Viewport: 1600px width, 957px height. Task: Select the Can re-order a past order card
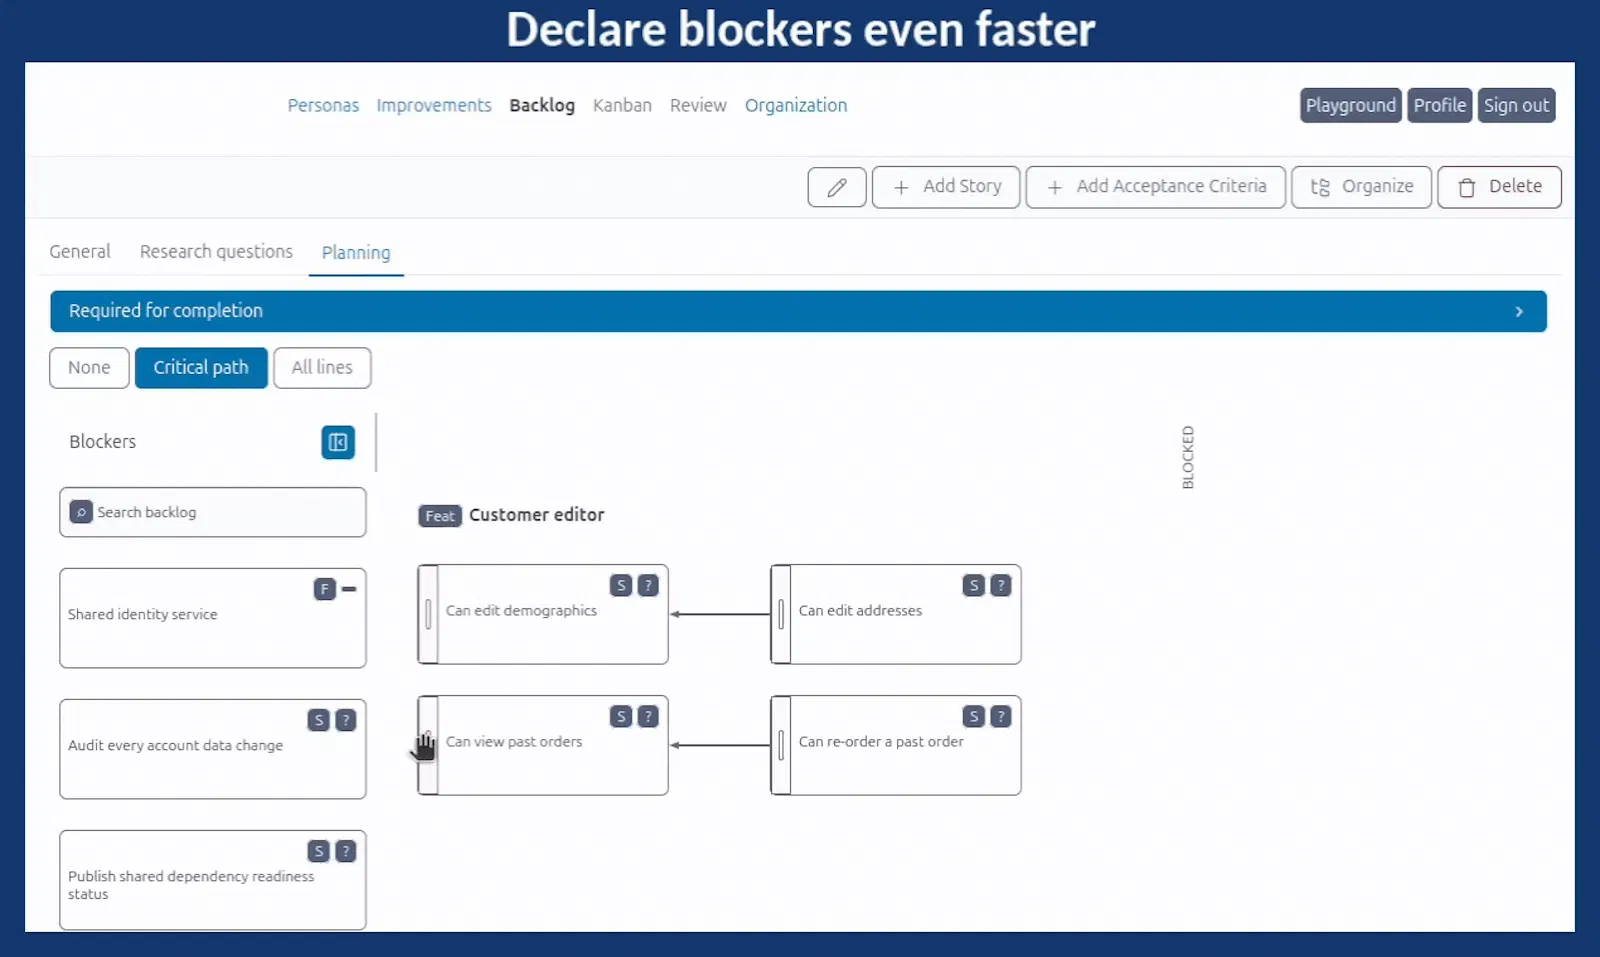pyautogui.click(x=896, y=745)
